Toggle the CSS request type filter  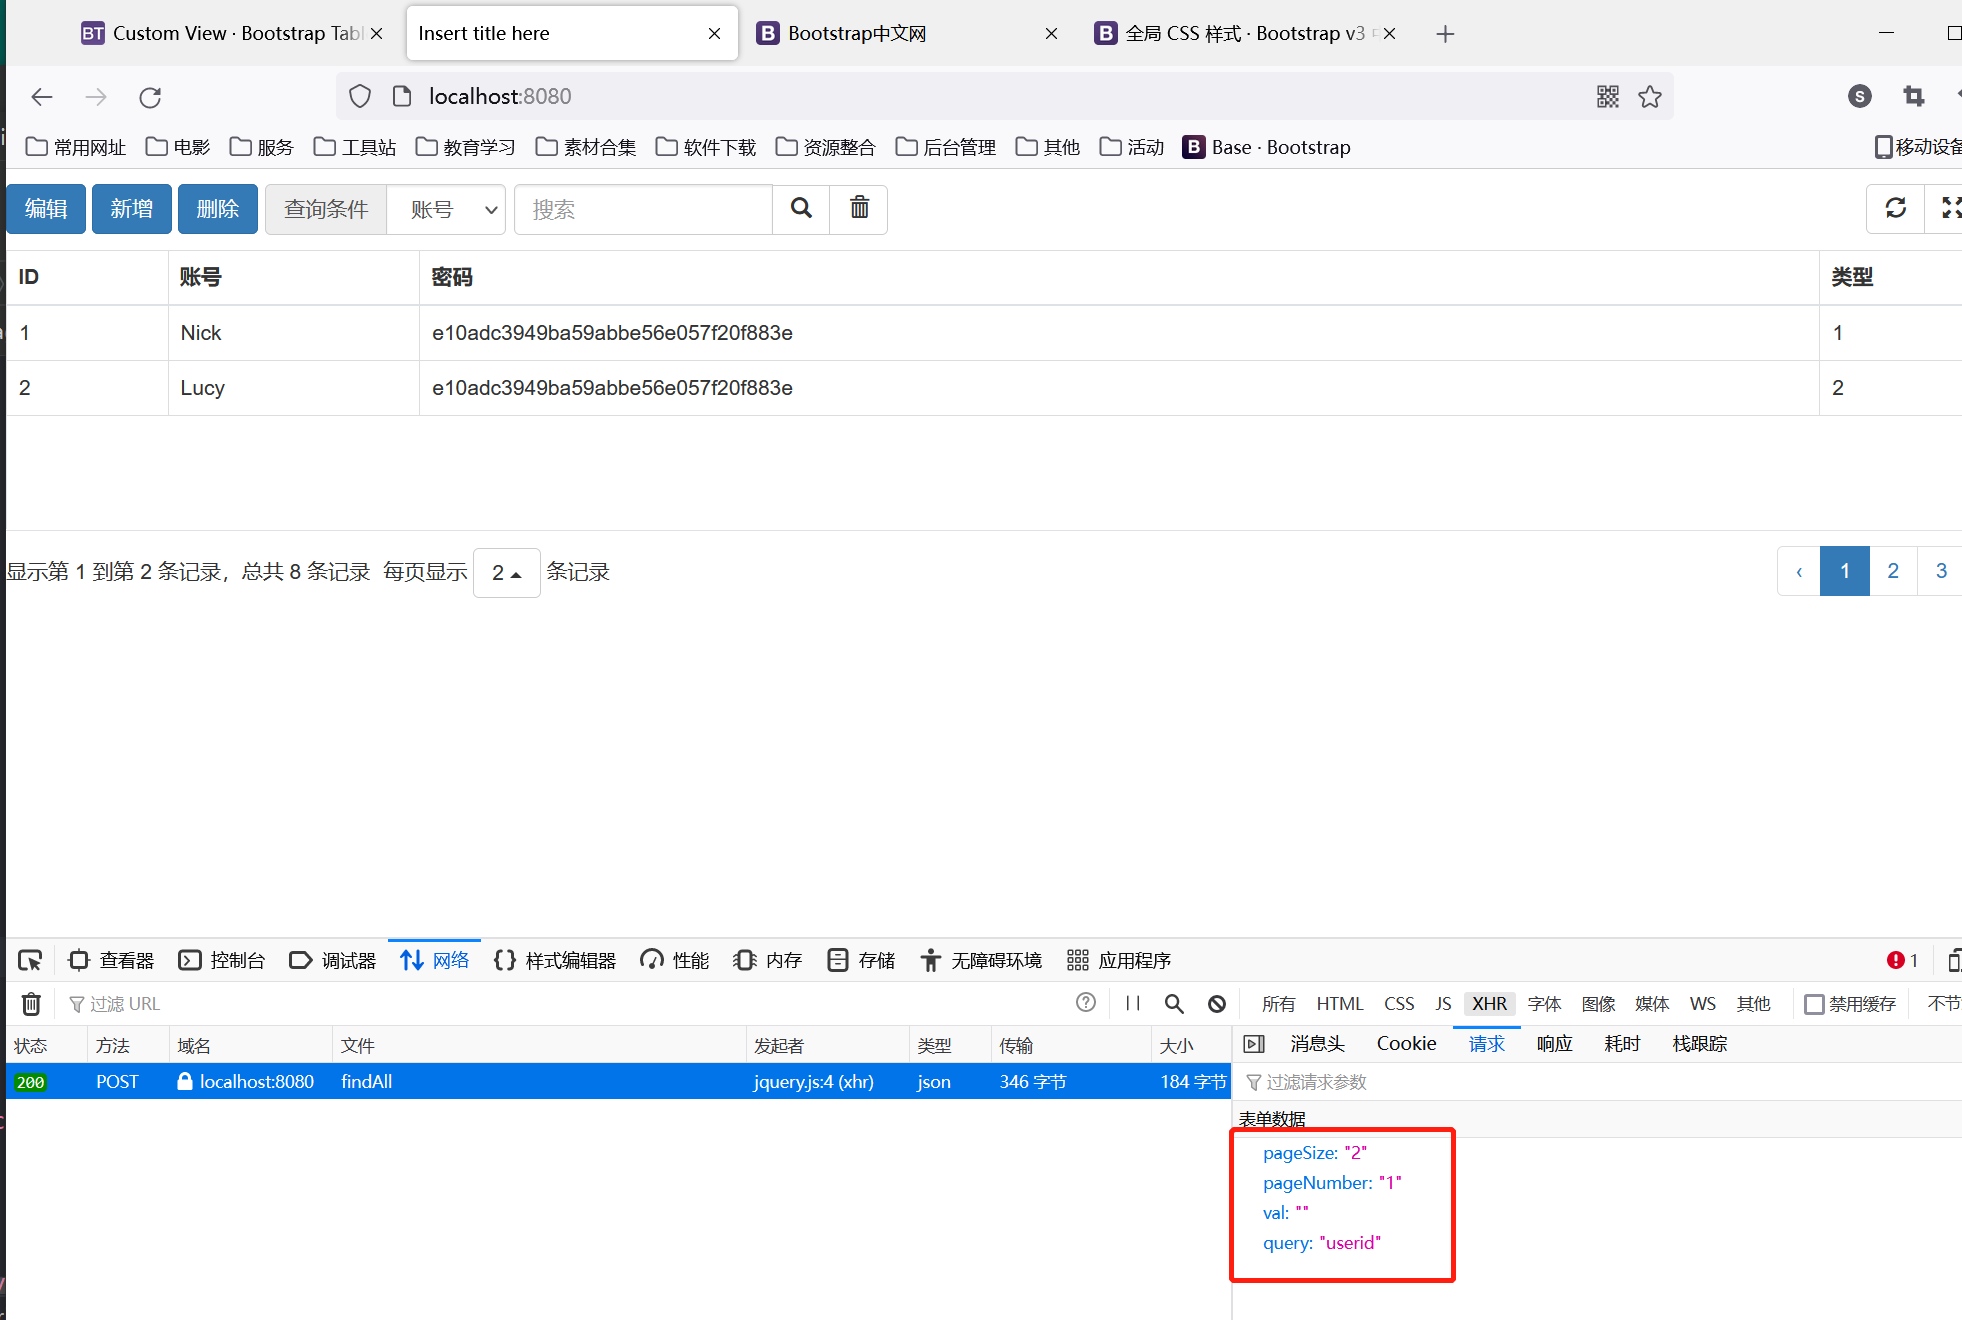[1399, 1003]
